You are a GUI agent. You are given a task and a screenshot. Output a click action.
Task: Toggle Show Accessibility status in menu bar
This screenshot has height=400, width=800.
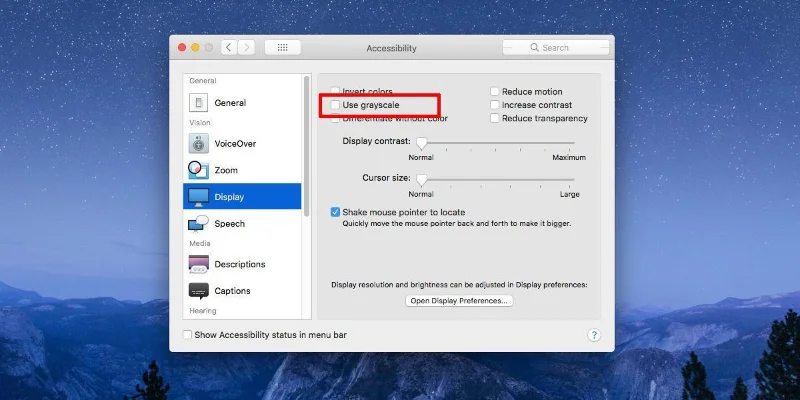pyautogui.click(x=187, y=335)
